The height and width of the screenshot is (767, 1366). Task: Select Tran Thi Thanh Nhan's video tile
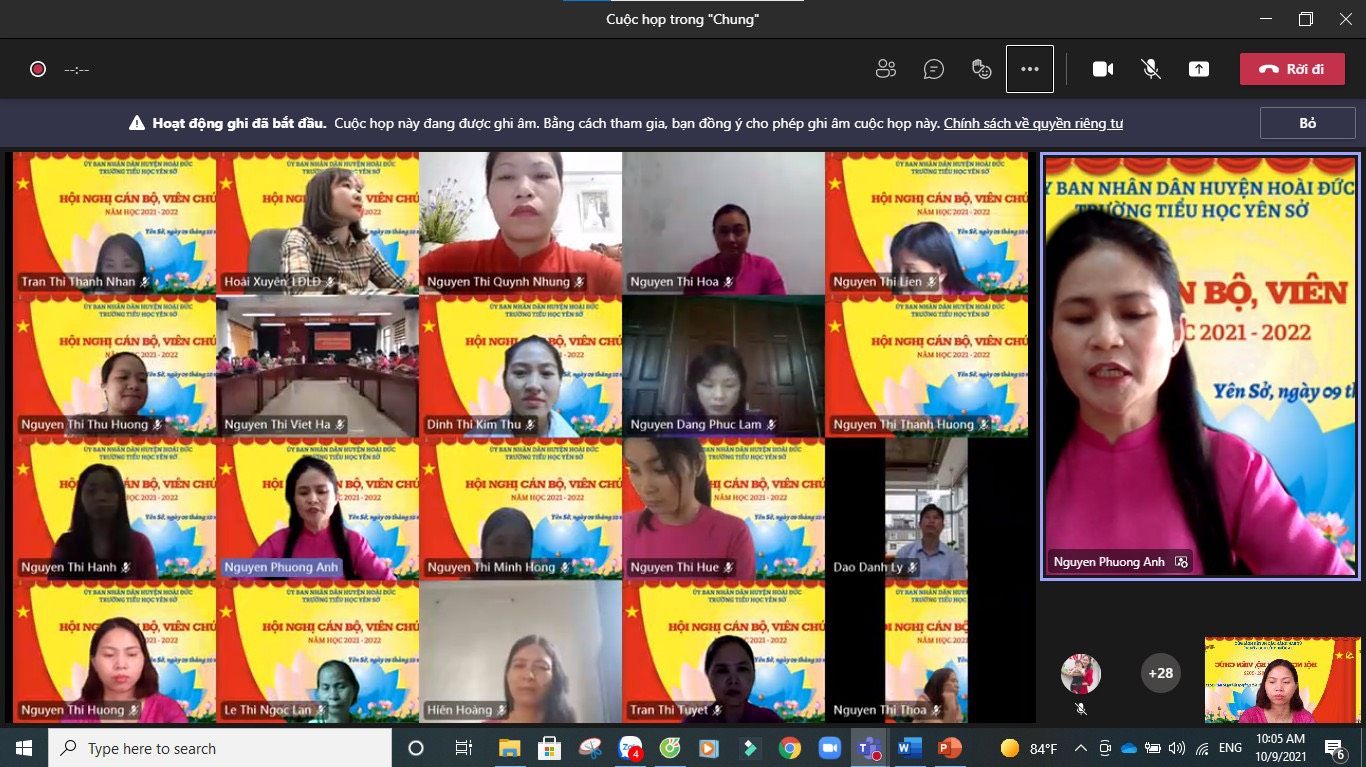pos(114,223)
